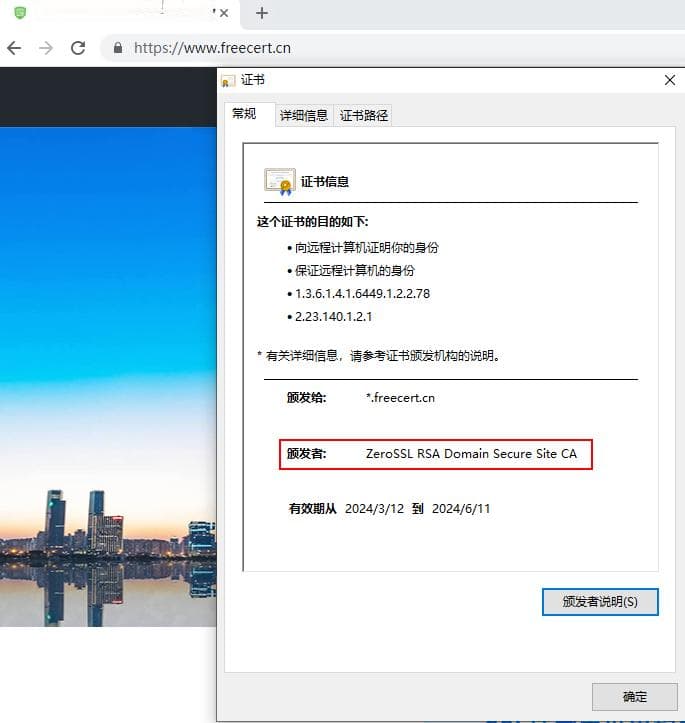
Task: Click the OID 2.23.140.1.2.1
Action: [333, 317]
